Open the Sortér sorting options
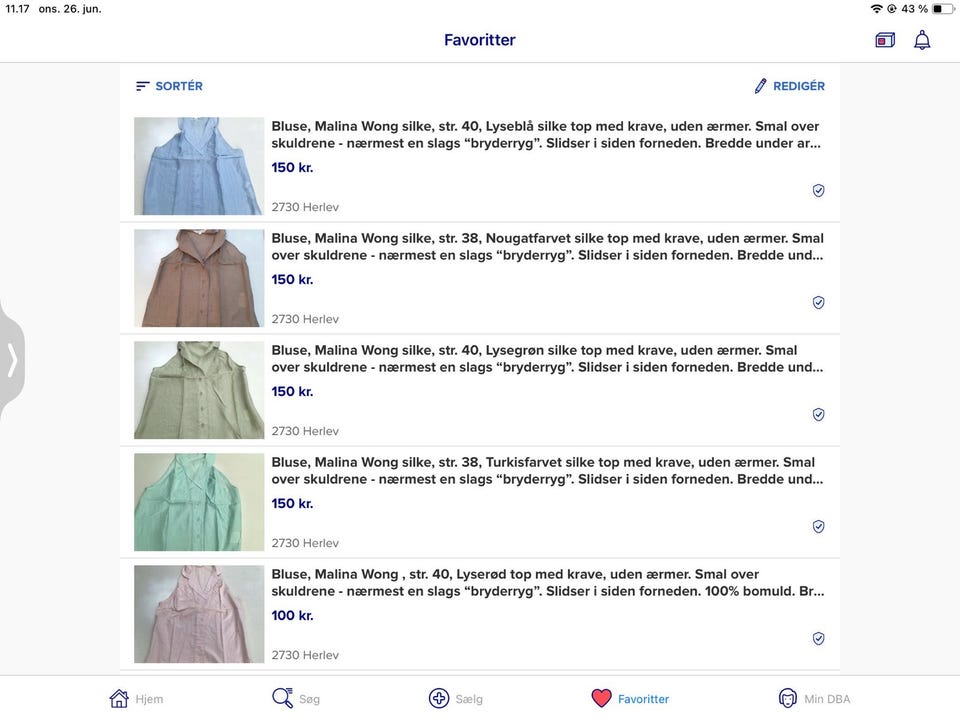This screenshot has width=960, height=720. (169, 86)
